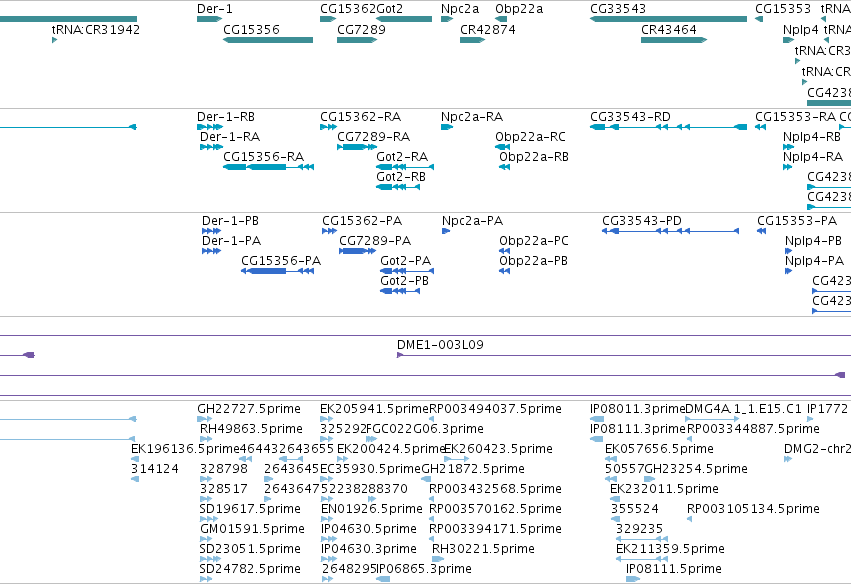
Task: Click the EK232011.5prime EST label
Action: click(x=664, y=488)
